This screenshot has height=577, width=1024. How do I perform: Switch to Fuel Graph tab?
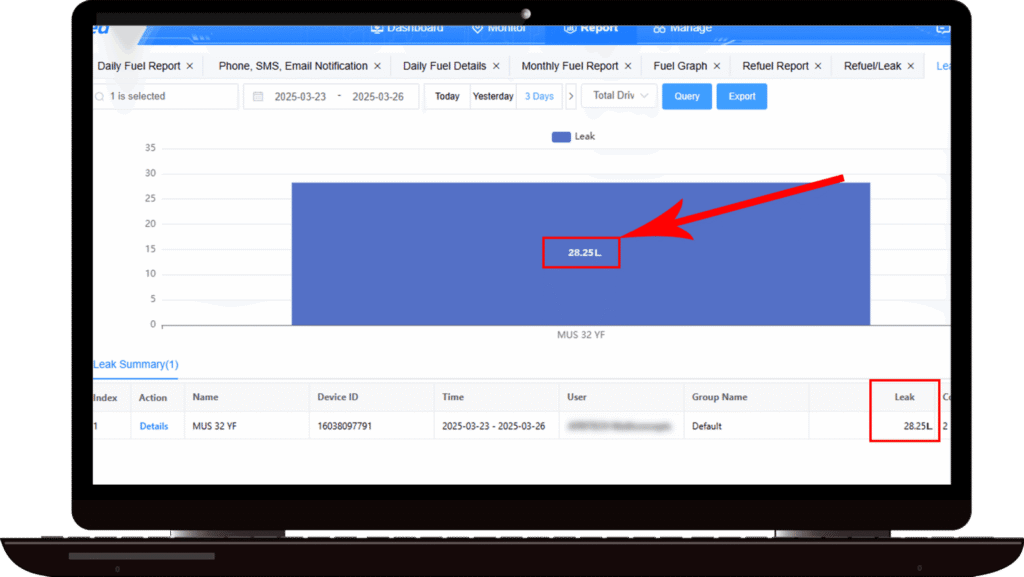point(680,66)
